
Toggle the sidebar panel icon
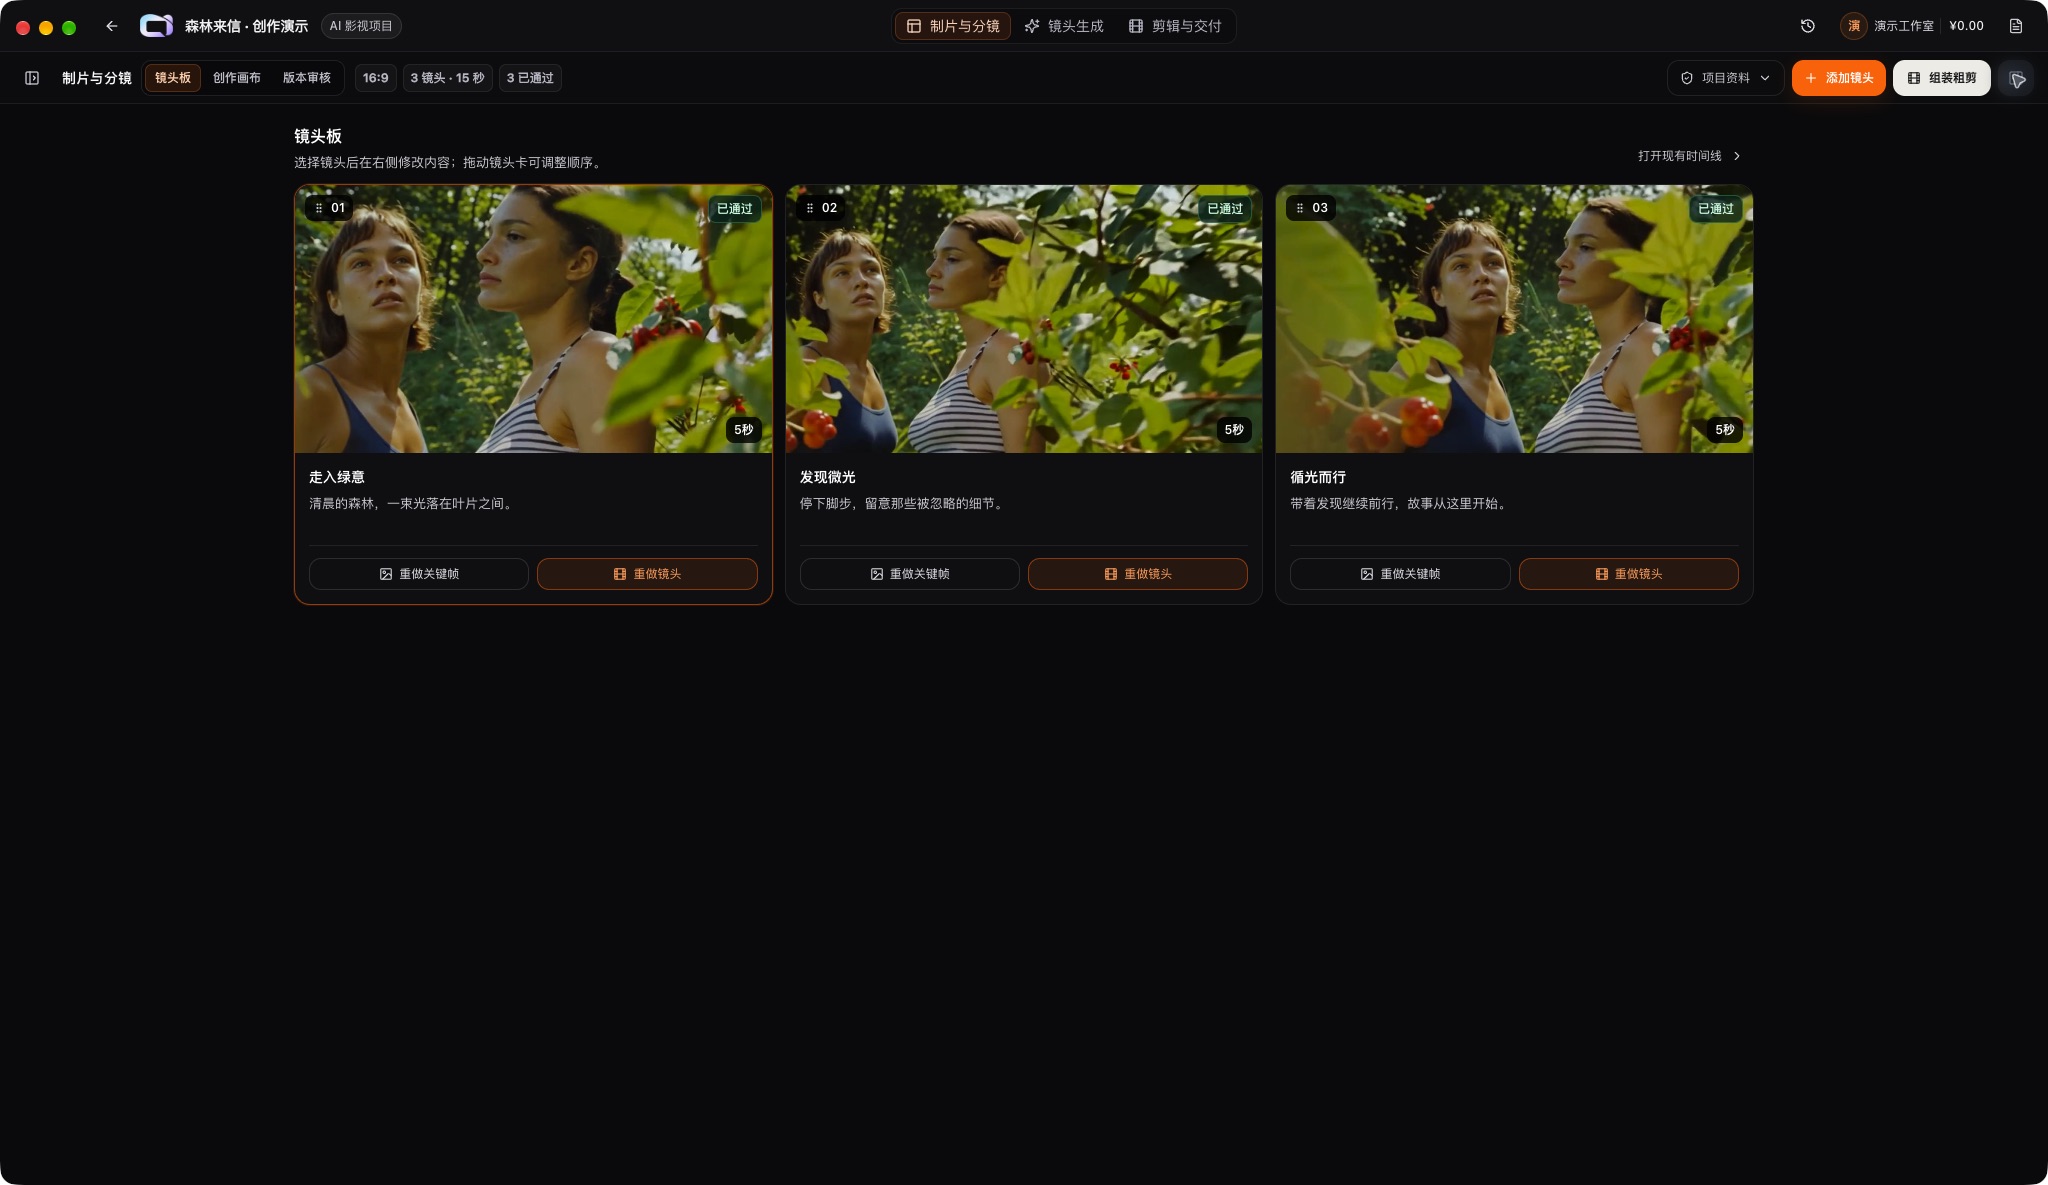coord(32,78)
